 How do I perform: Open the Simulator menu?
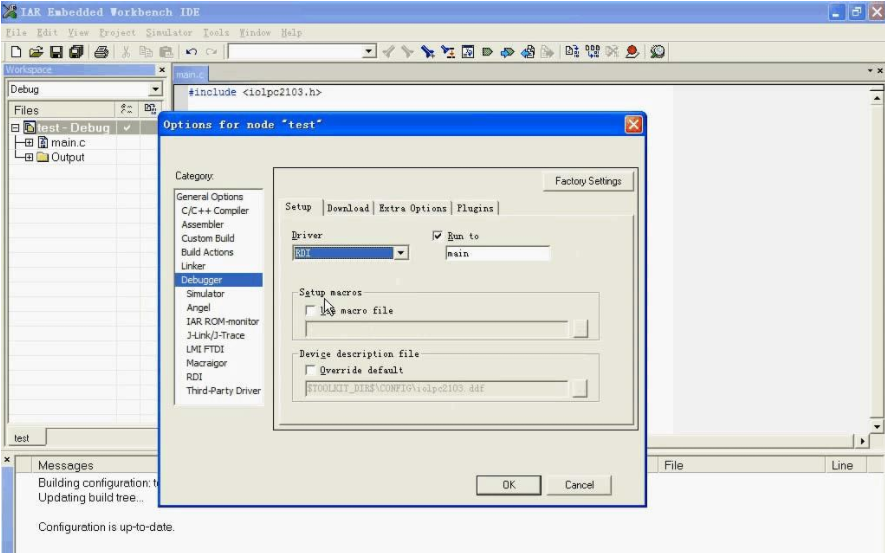(x=169, y=33)
